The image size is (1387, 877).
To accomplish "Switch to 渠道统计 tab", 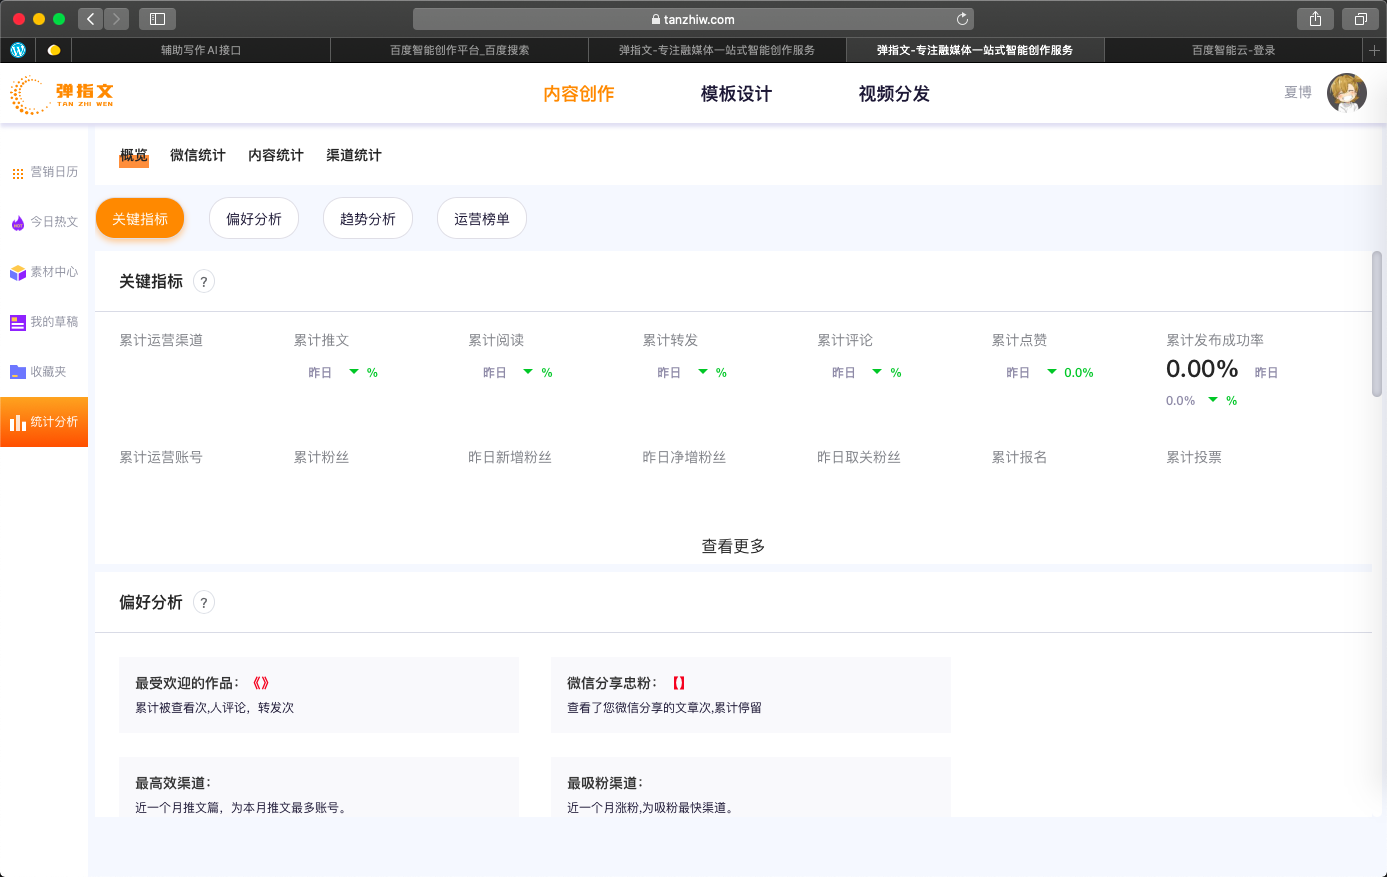I will [353, 155].
